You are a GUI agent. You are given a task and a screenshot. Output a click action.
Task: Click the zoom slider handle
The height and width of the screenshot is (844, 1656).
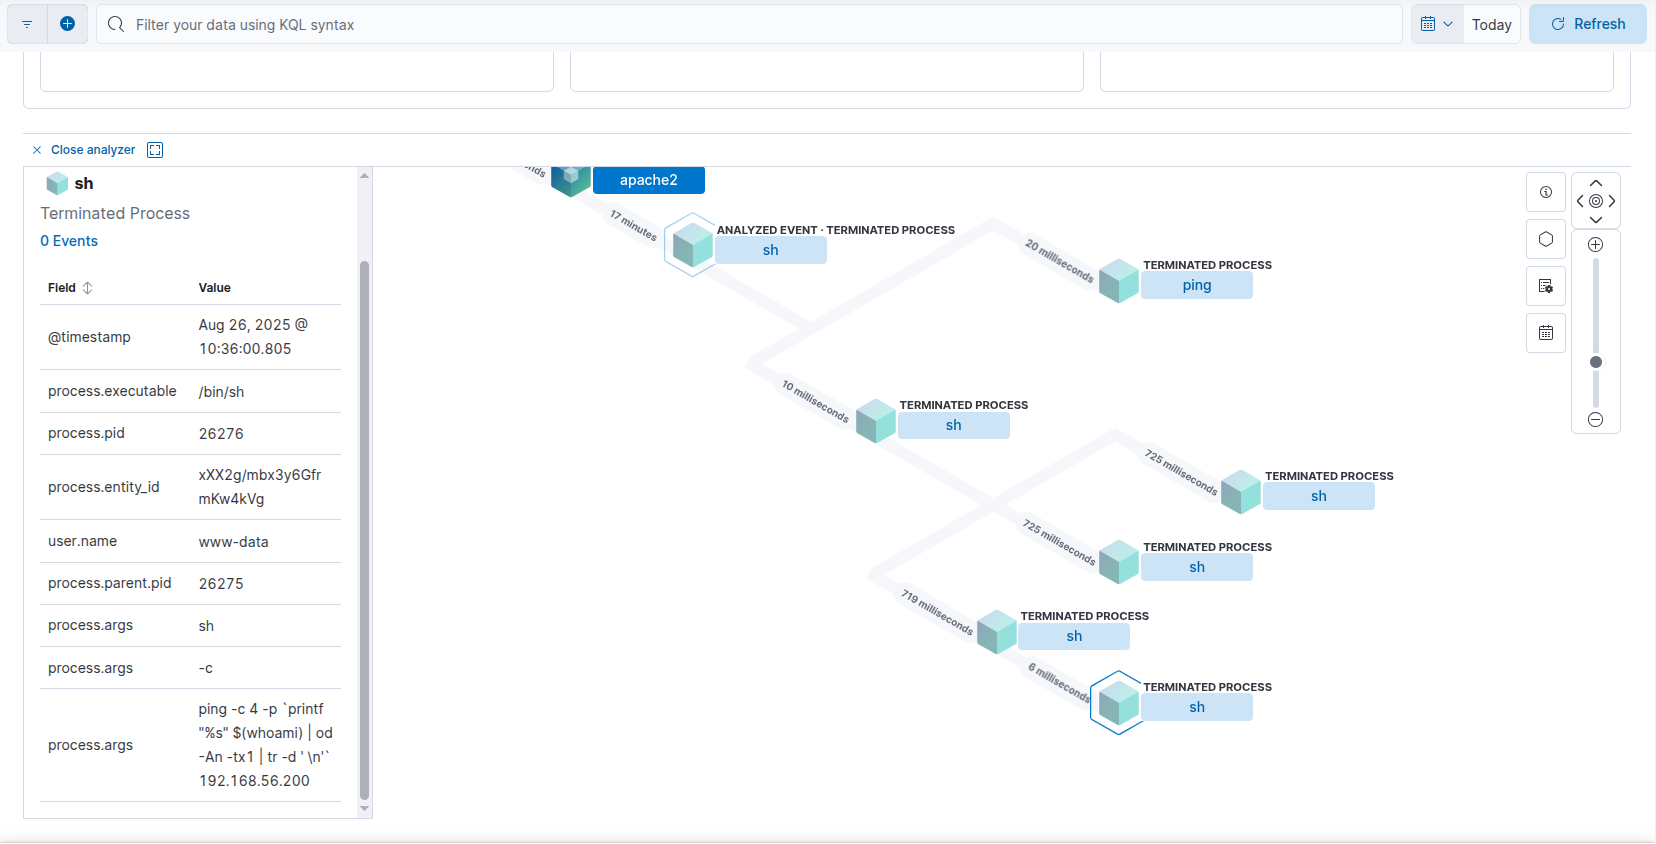click(1596, 362)
